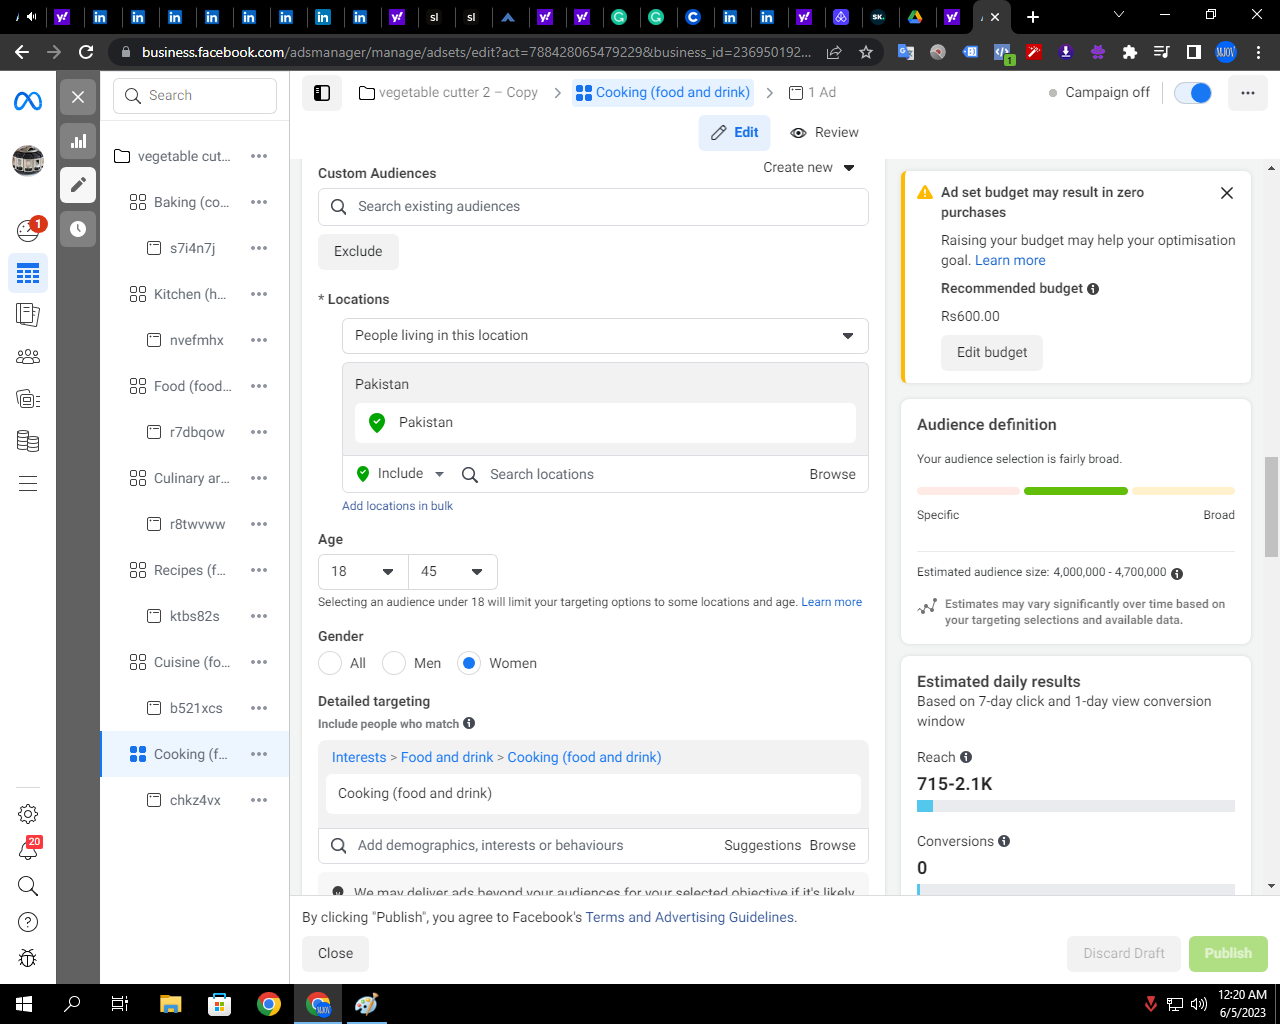
Task: Select the All gender radio button
Action: (x=330, y=663)
